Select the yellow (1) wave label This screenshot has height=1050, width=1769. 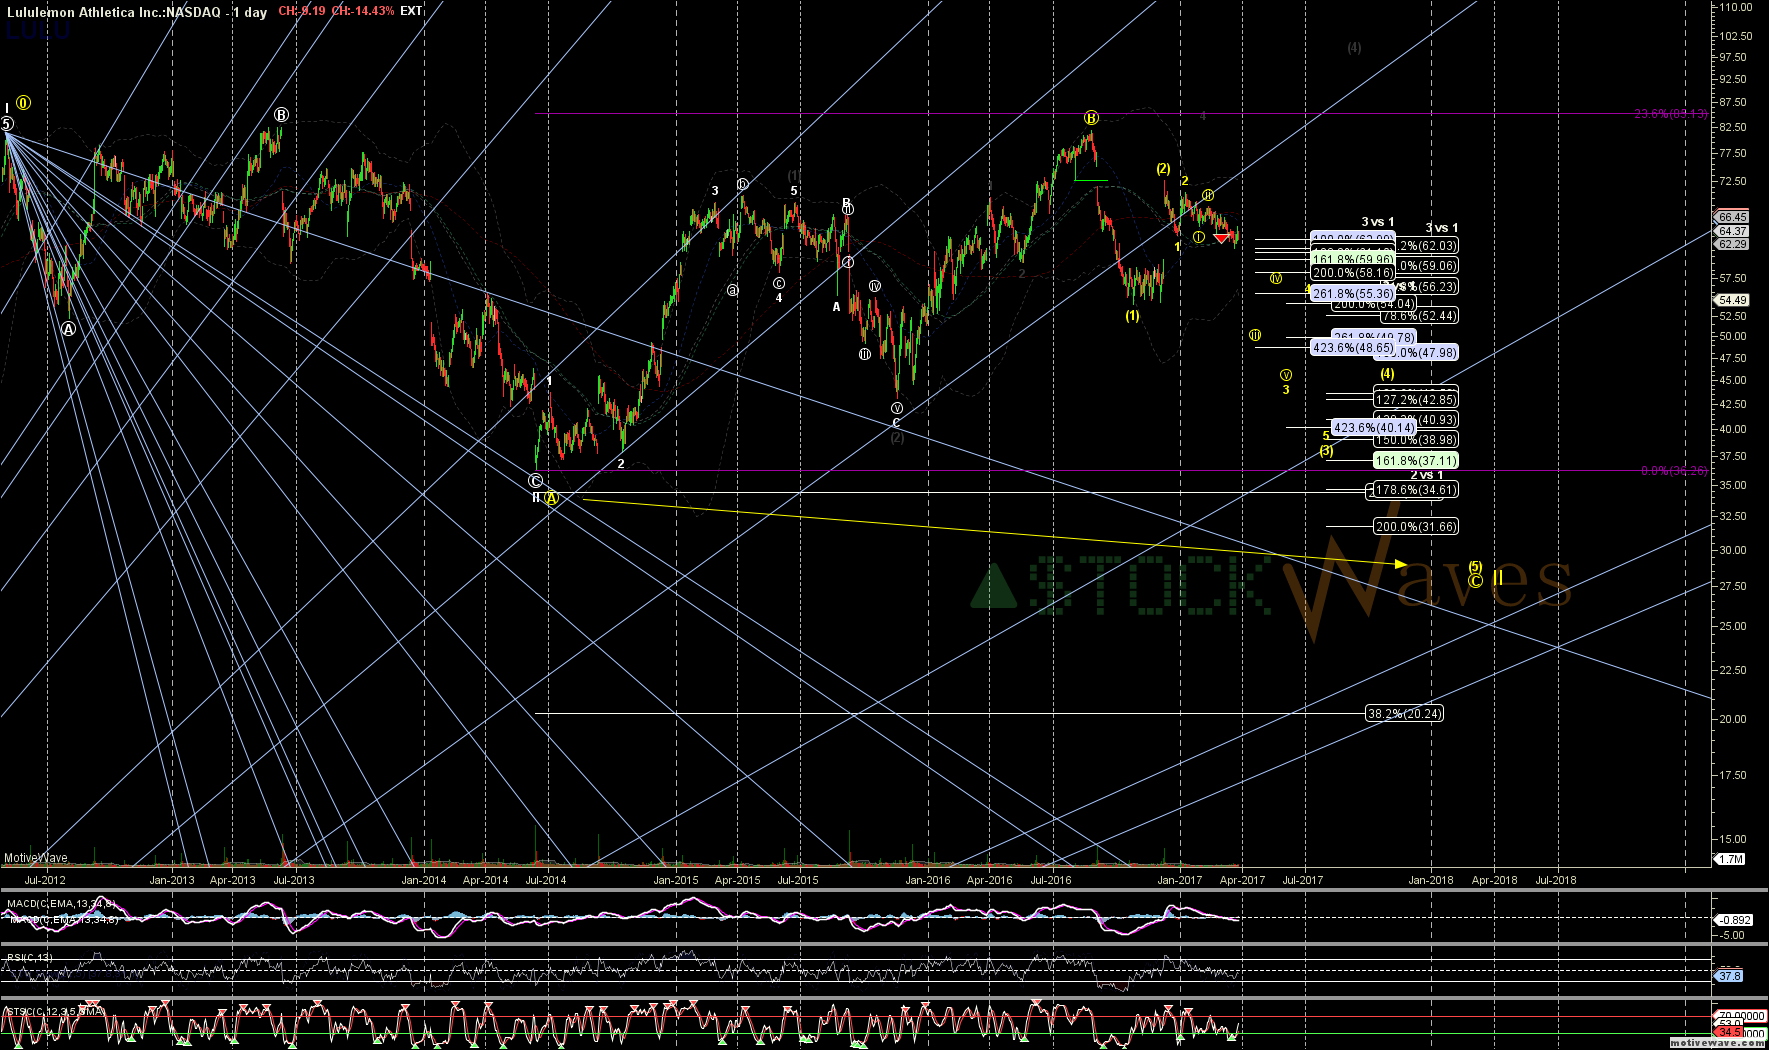point(1132,315)
